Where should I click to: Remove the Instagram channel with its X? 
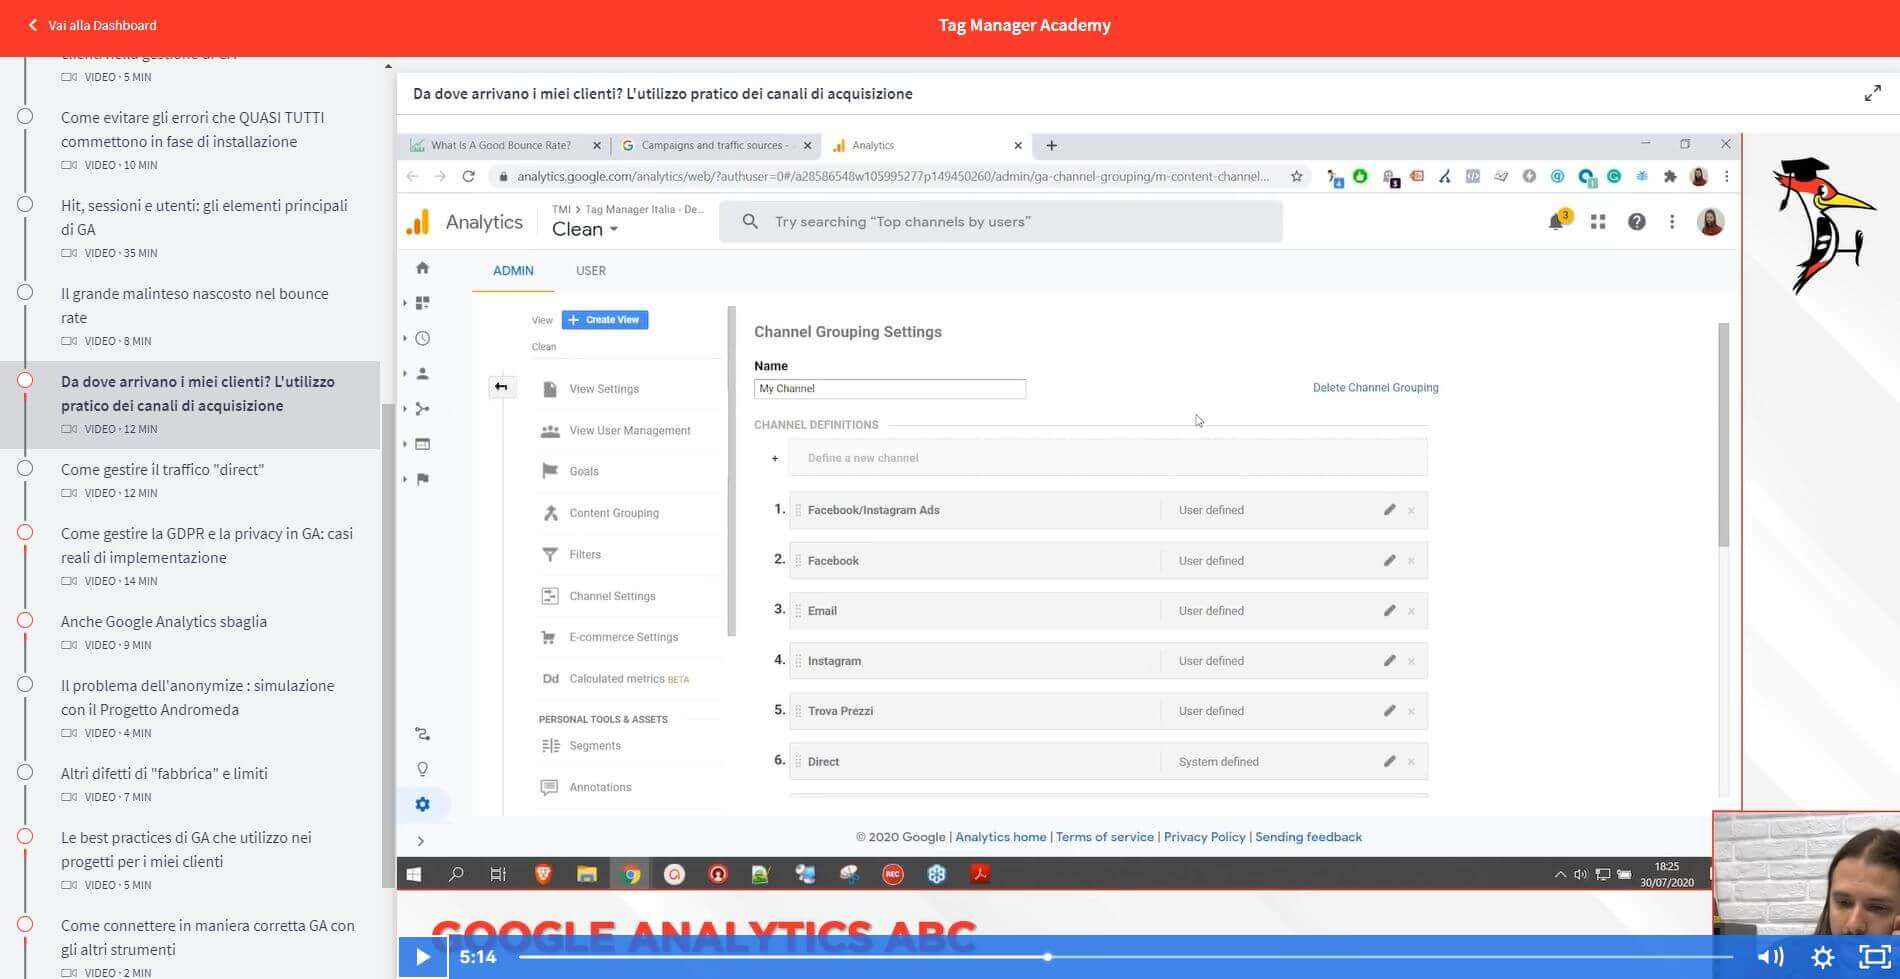(x=1411, y=661)
